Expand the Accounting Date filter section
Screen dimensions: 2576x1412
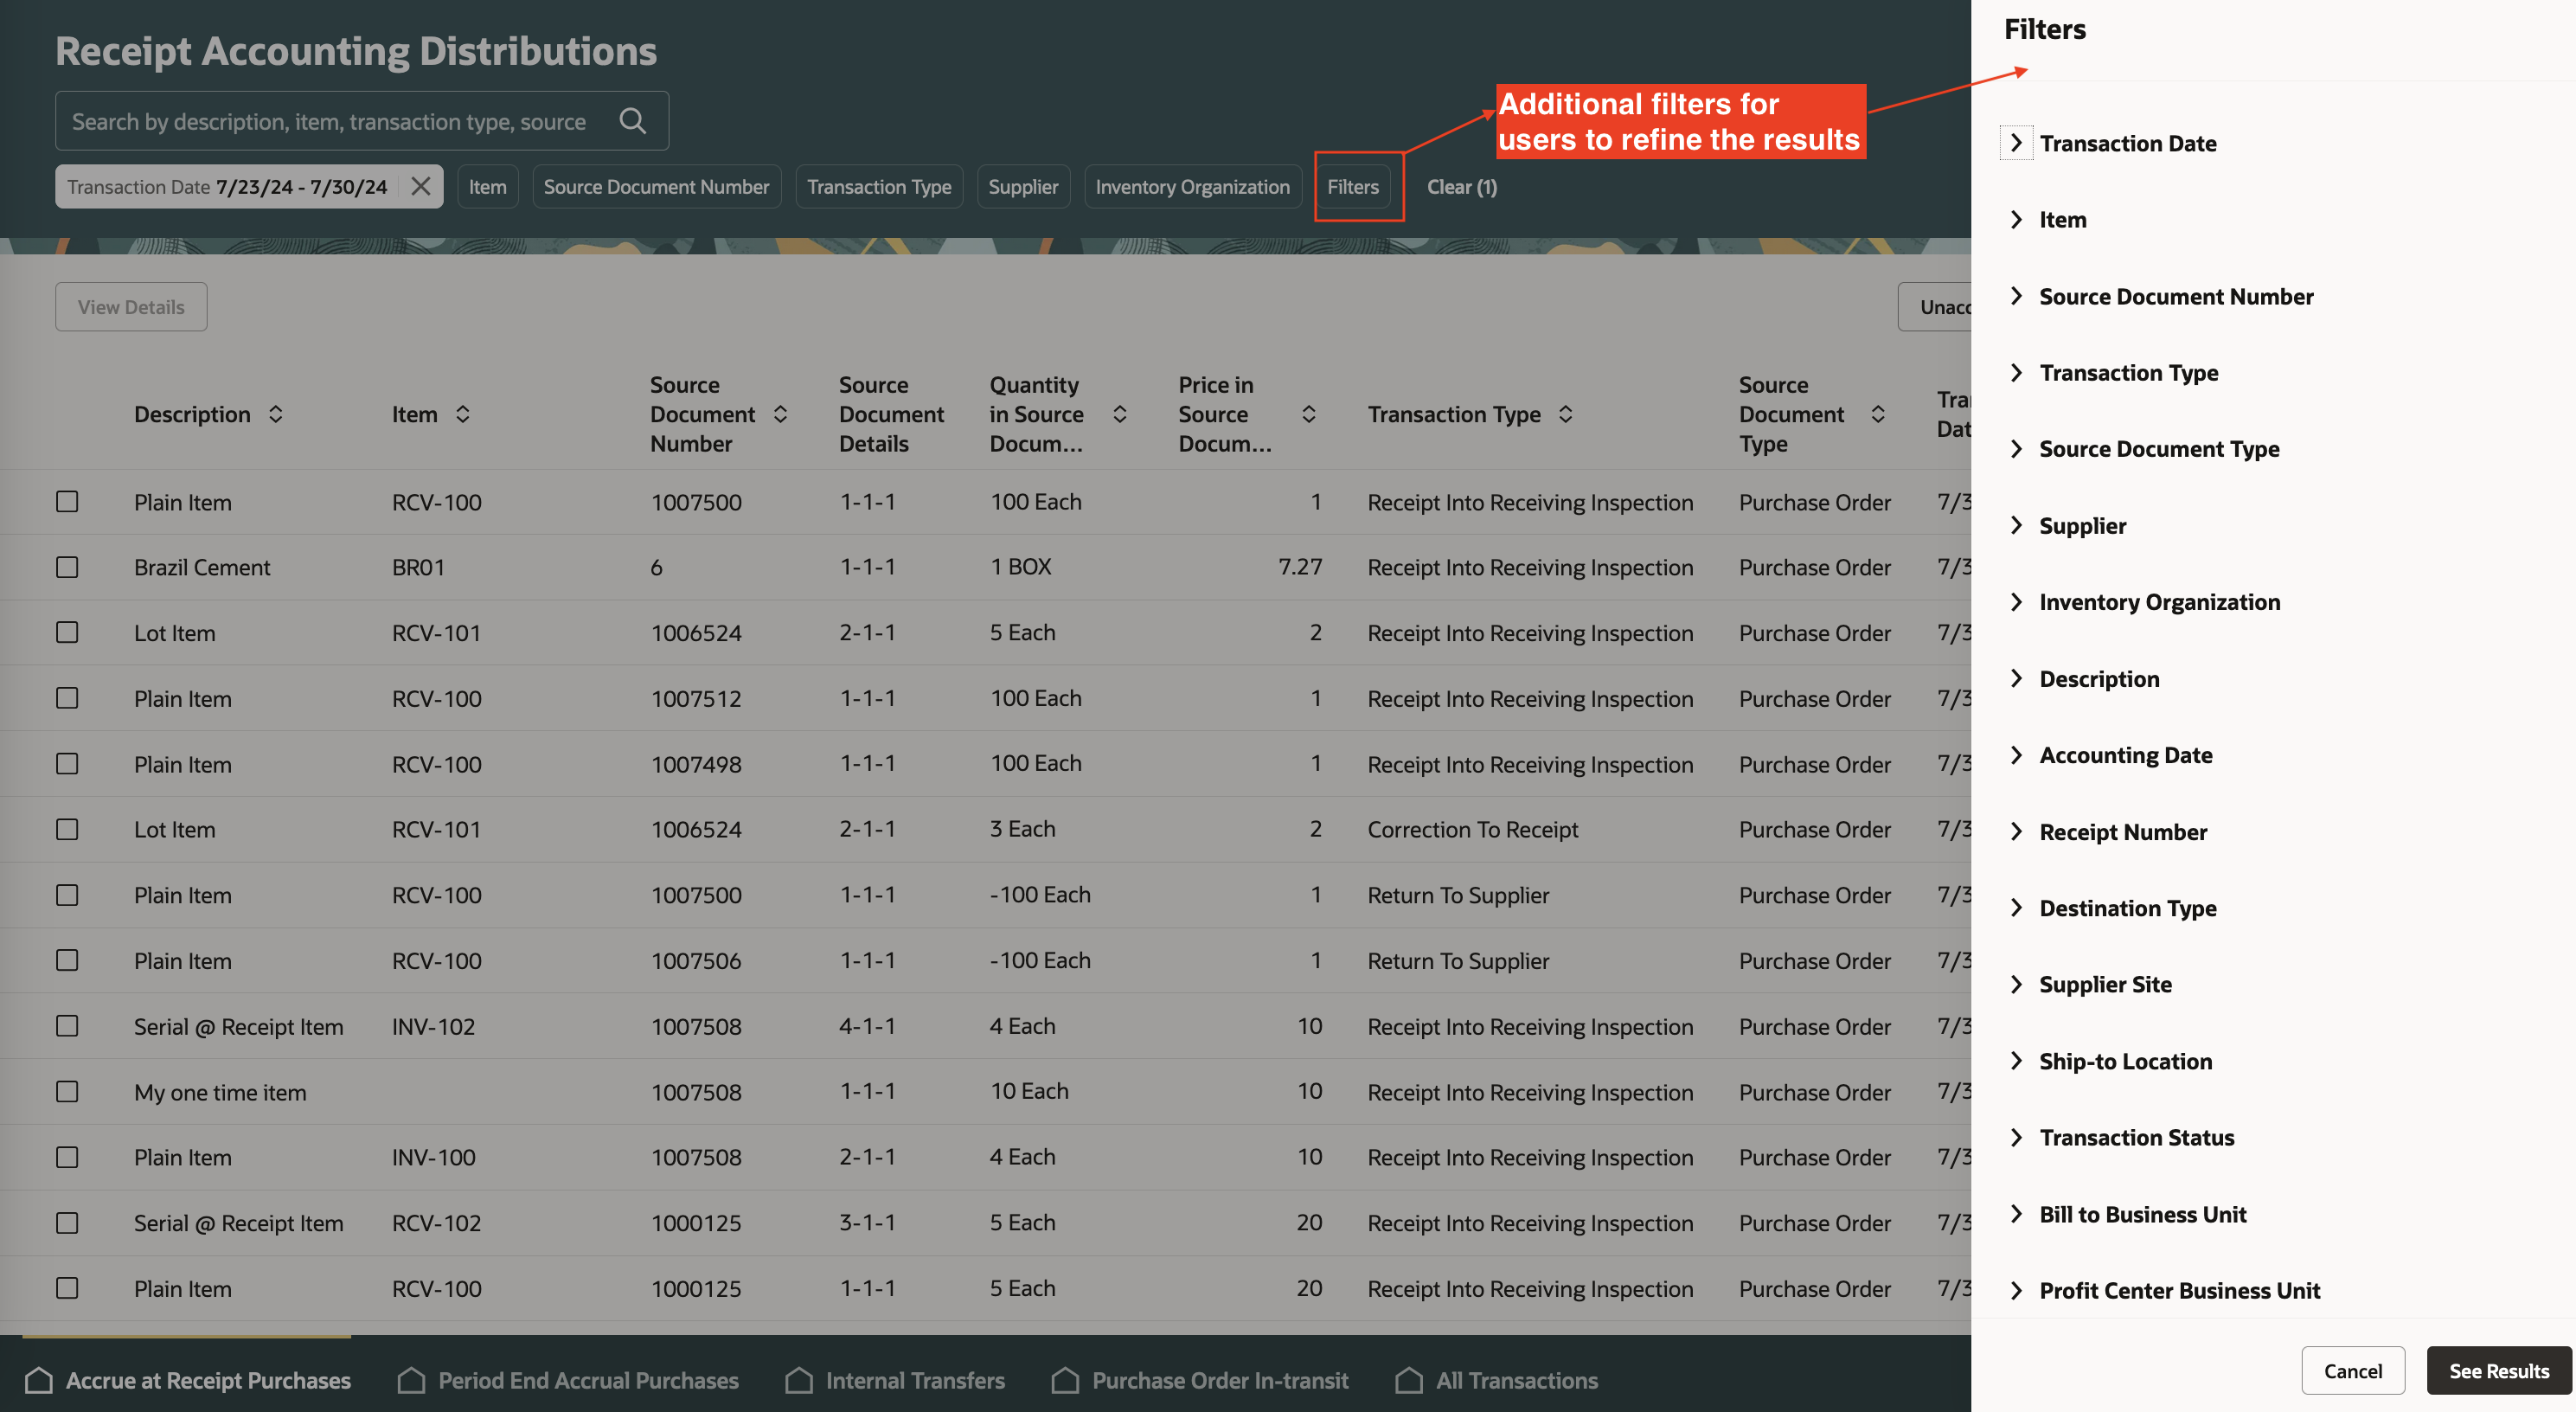pos(2016,755)
